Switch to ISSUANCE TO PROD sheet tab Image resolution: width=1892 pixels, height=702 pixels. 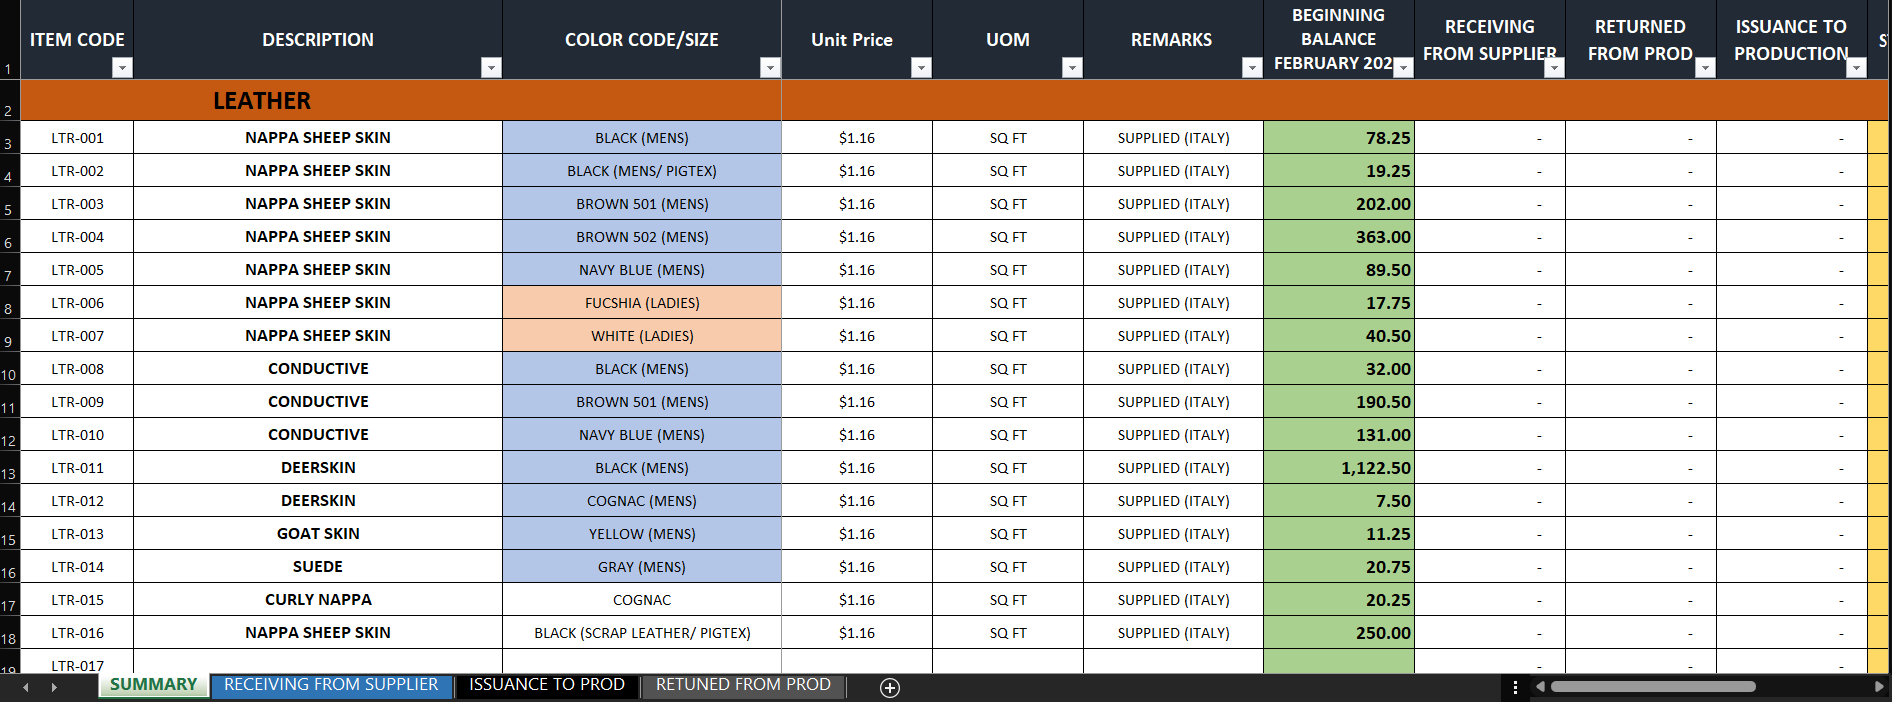[547, 685]
